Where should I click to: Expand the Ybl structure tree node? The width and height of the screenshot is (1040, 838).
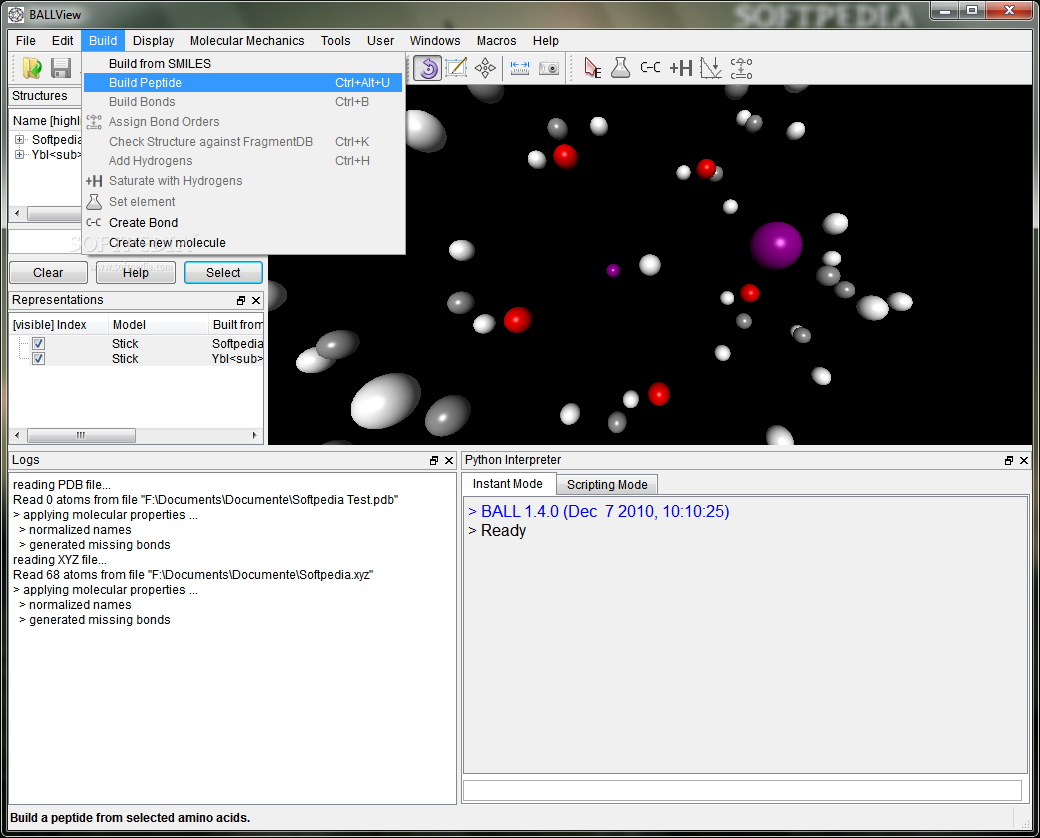(x=20, y=155)
